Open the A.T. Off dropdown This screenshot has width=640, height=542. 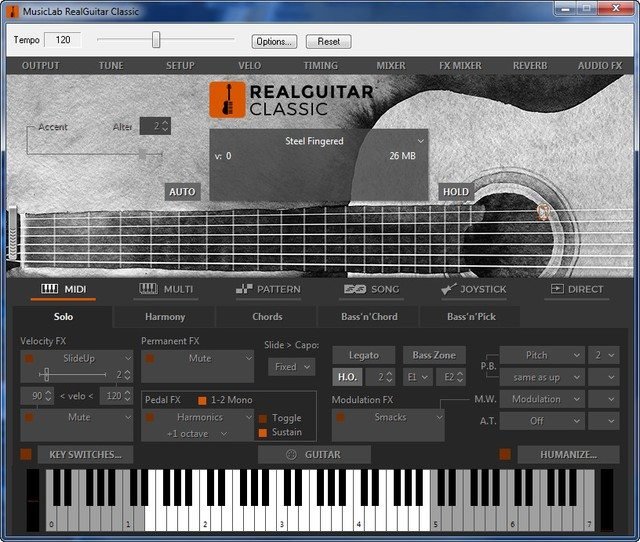pos(542,421)
